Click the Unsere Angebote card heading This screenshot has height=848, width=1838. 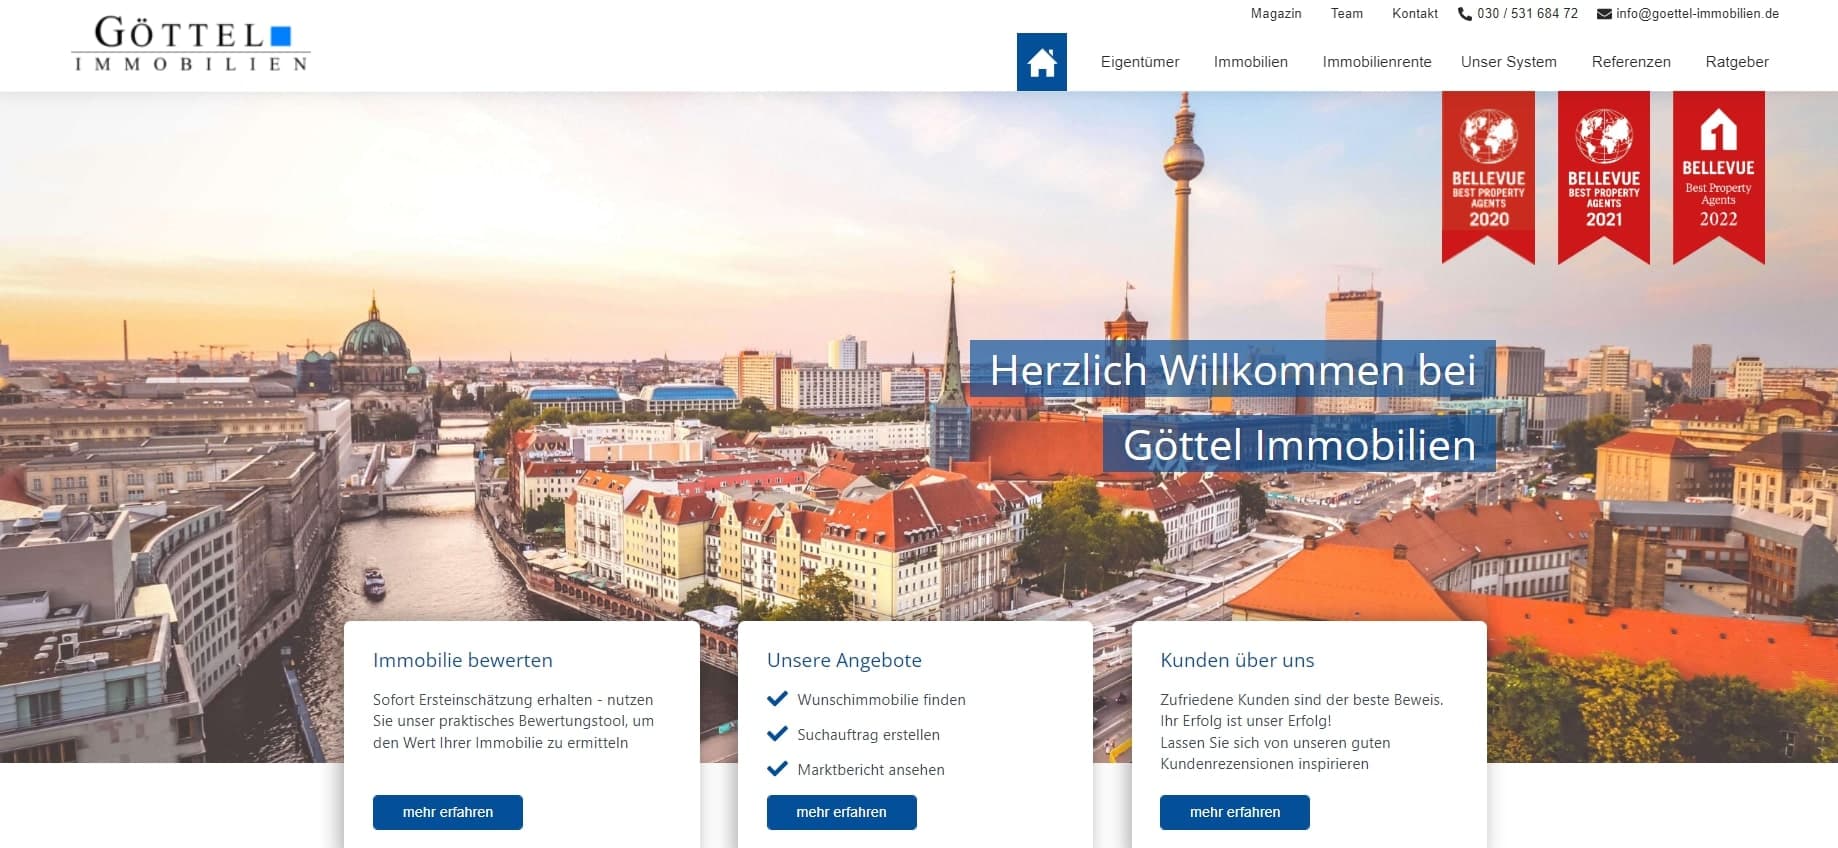click(844, 660)
